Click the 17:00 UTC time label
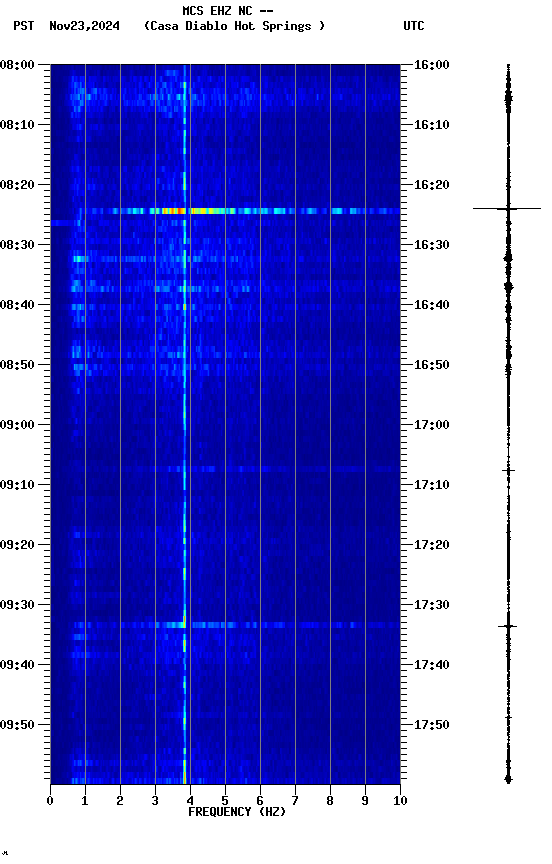The width and height of the screenshot is (552, 864). click(431, 425)
